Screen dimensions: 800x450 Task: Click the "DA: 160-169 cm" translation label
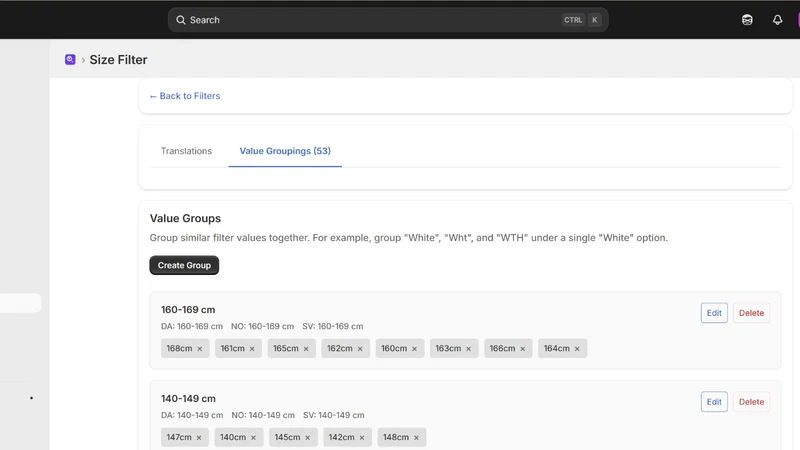(x=192, y=326)
